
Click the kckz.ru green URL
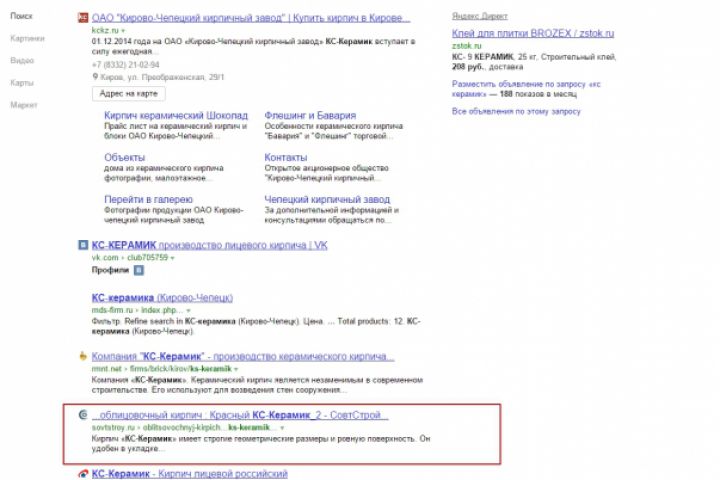[105, 31]
